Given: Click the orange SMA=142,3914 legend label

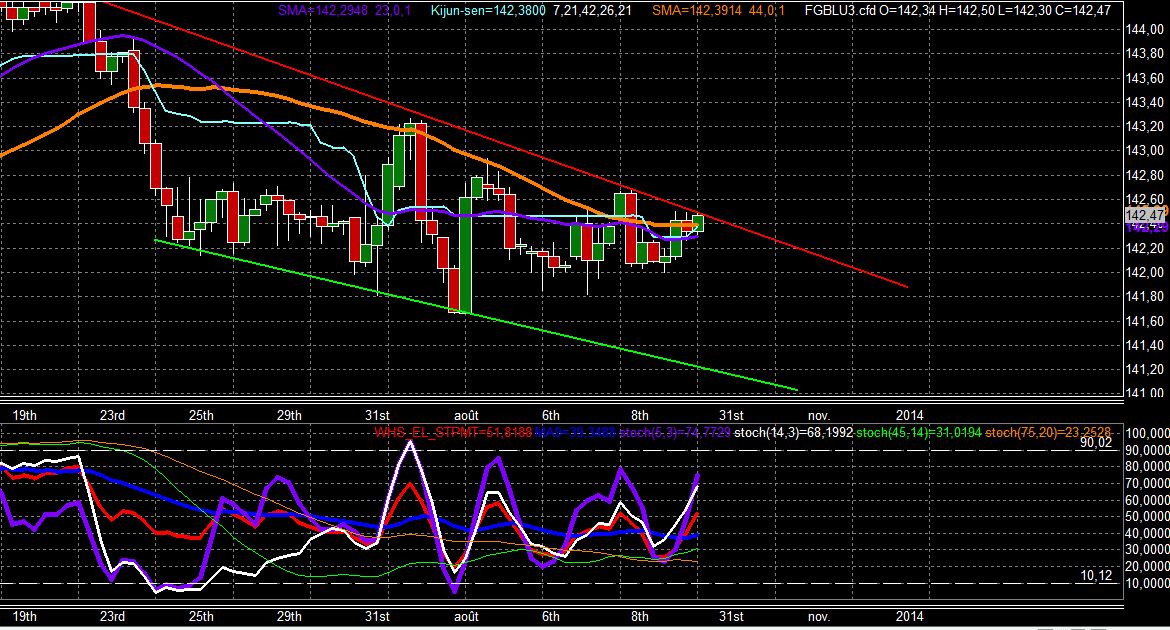Looking at the screenshot, I should (x=697, y=10).
